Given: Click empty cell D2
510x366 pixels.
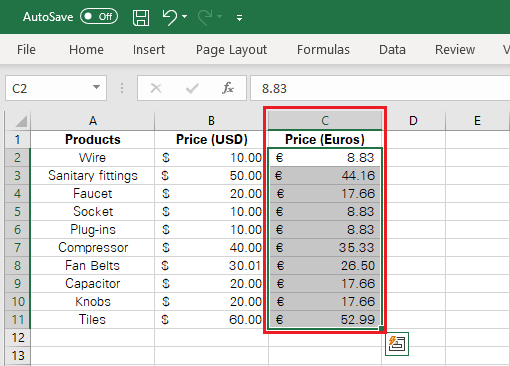Looking at the screenshot, I should (413, 157).
